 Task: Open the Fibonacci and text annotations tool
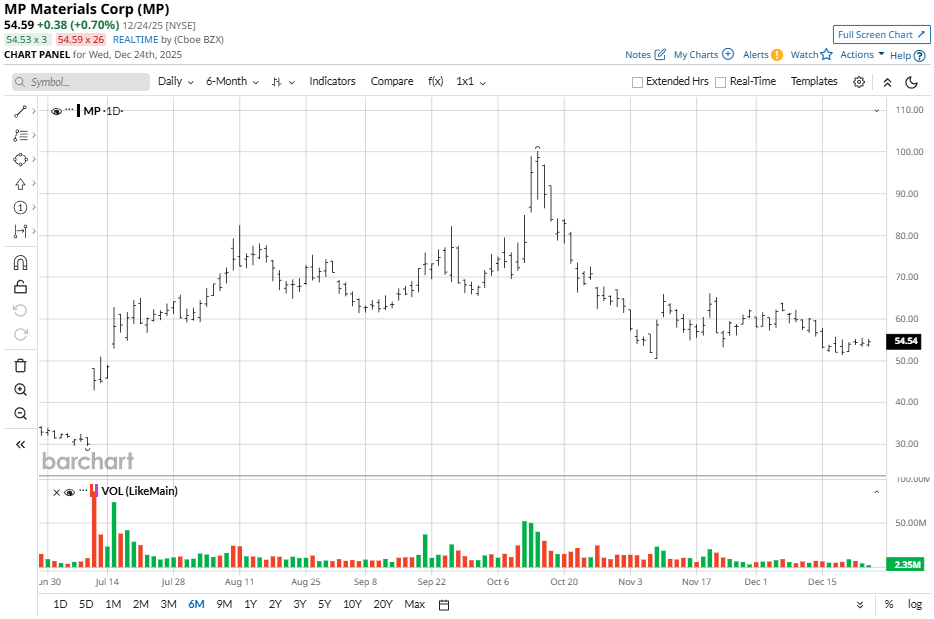pos(20,135)
